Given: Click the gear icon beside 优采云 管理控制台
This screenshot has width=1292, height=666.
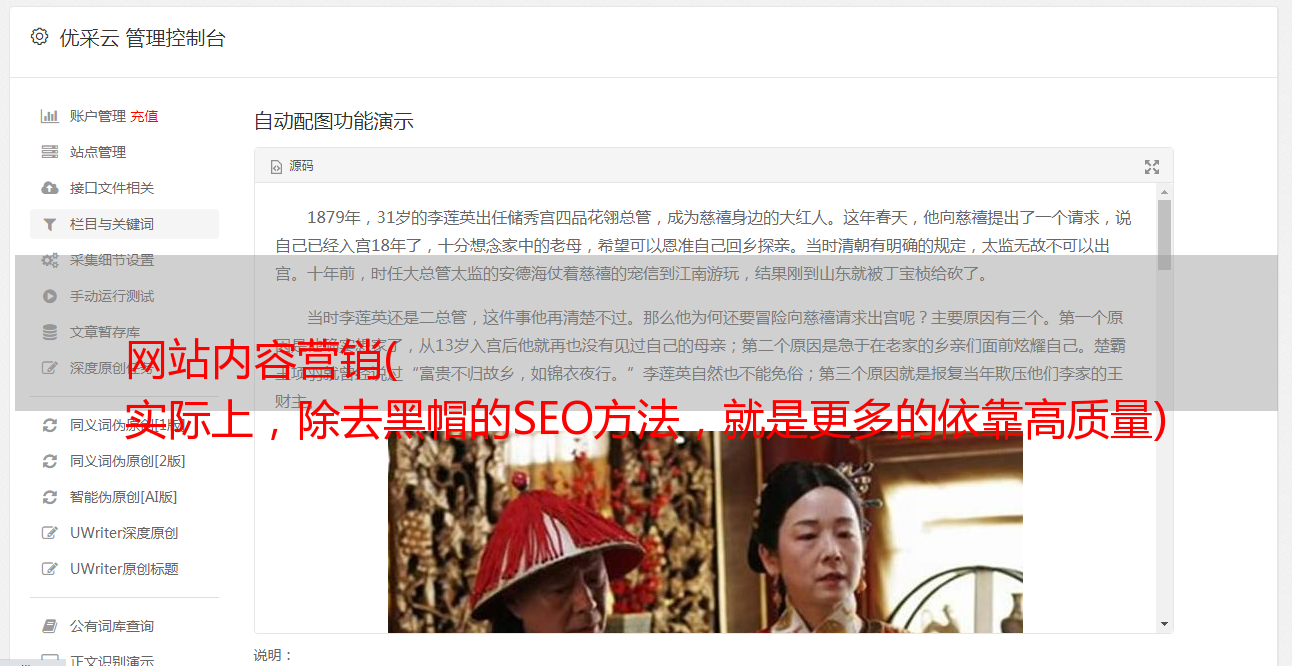Looking at the screenshot, I should click(39, 37).
